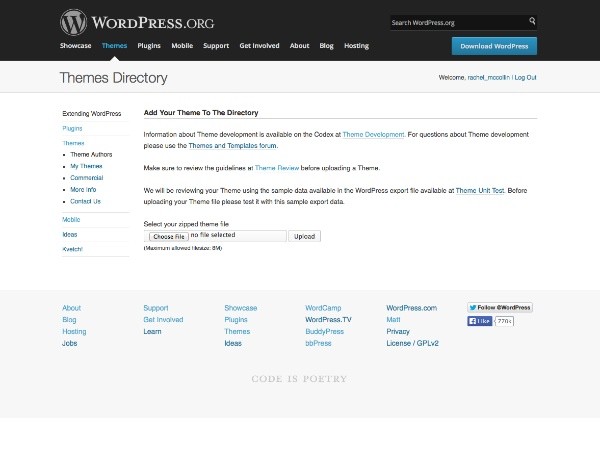Open WordPress.com in the footer
Image resolution: width=600 pixels, height=467 pixels.
click(412, 308)
